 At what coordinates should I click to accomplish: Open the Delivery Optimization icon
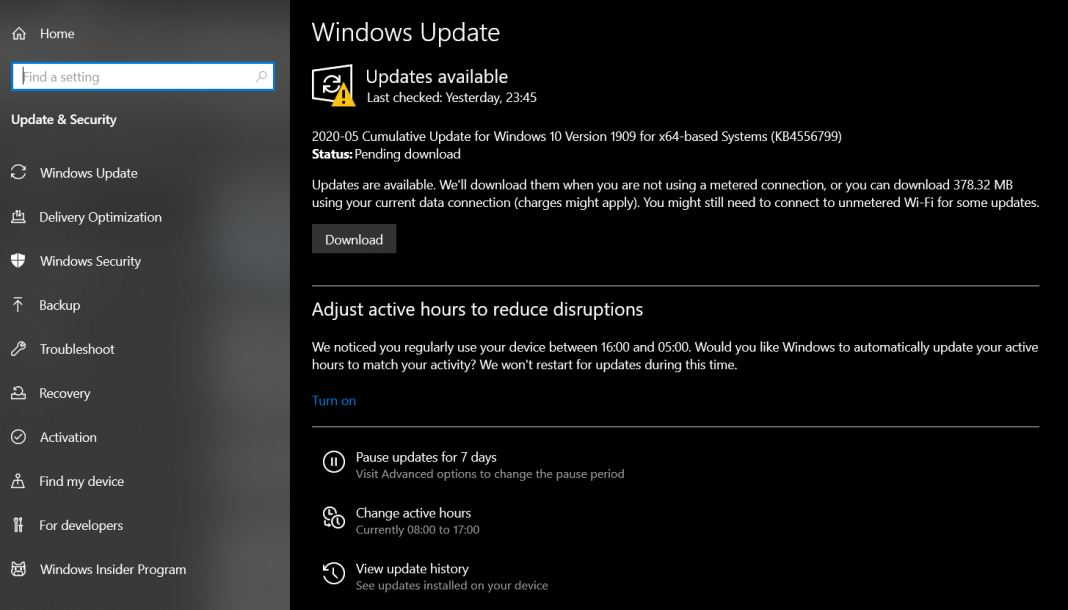coord(18,217)
